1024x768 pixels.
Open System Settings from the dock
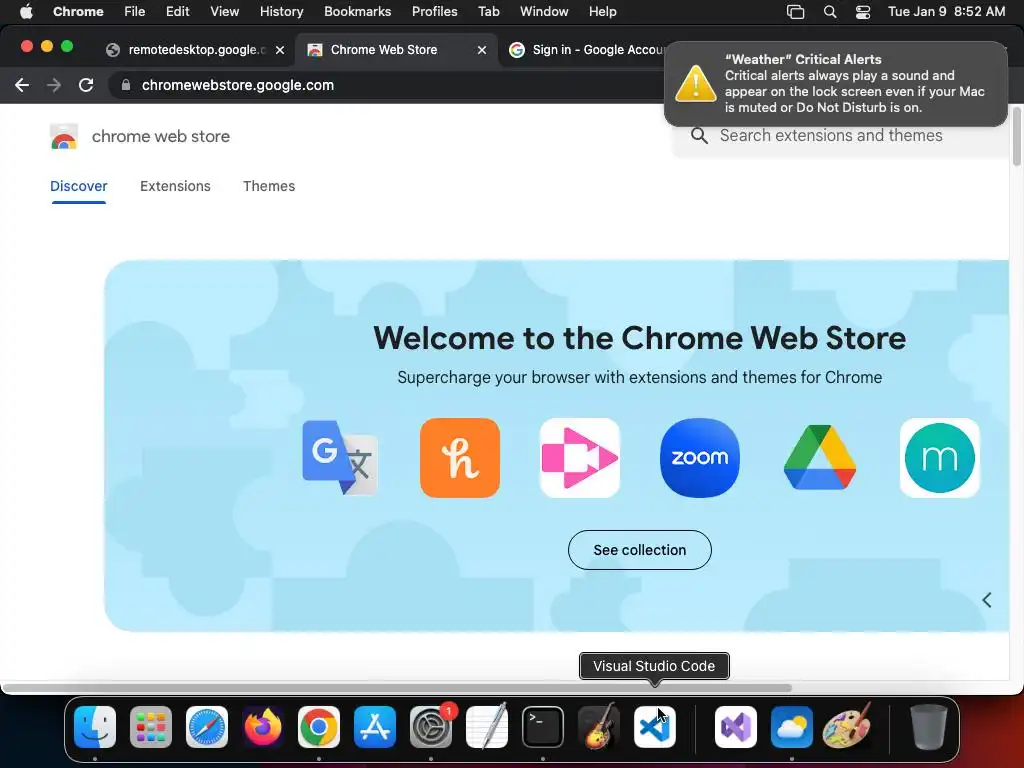[431, 727]
